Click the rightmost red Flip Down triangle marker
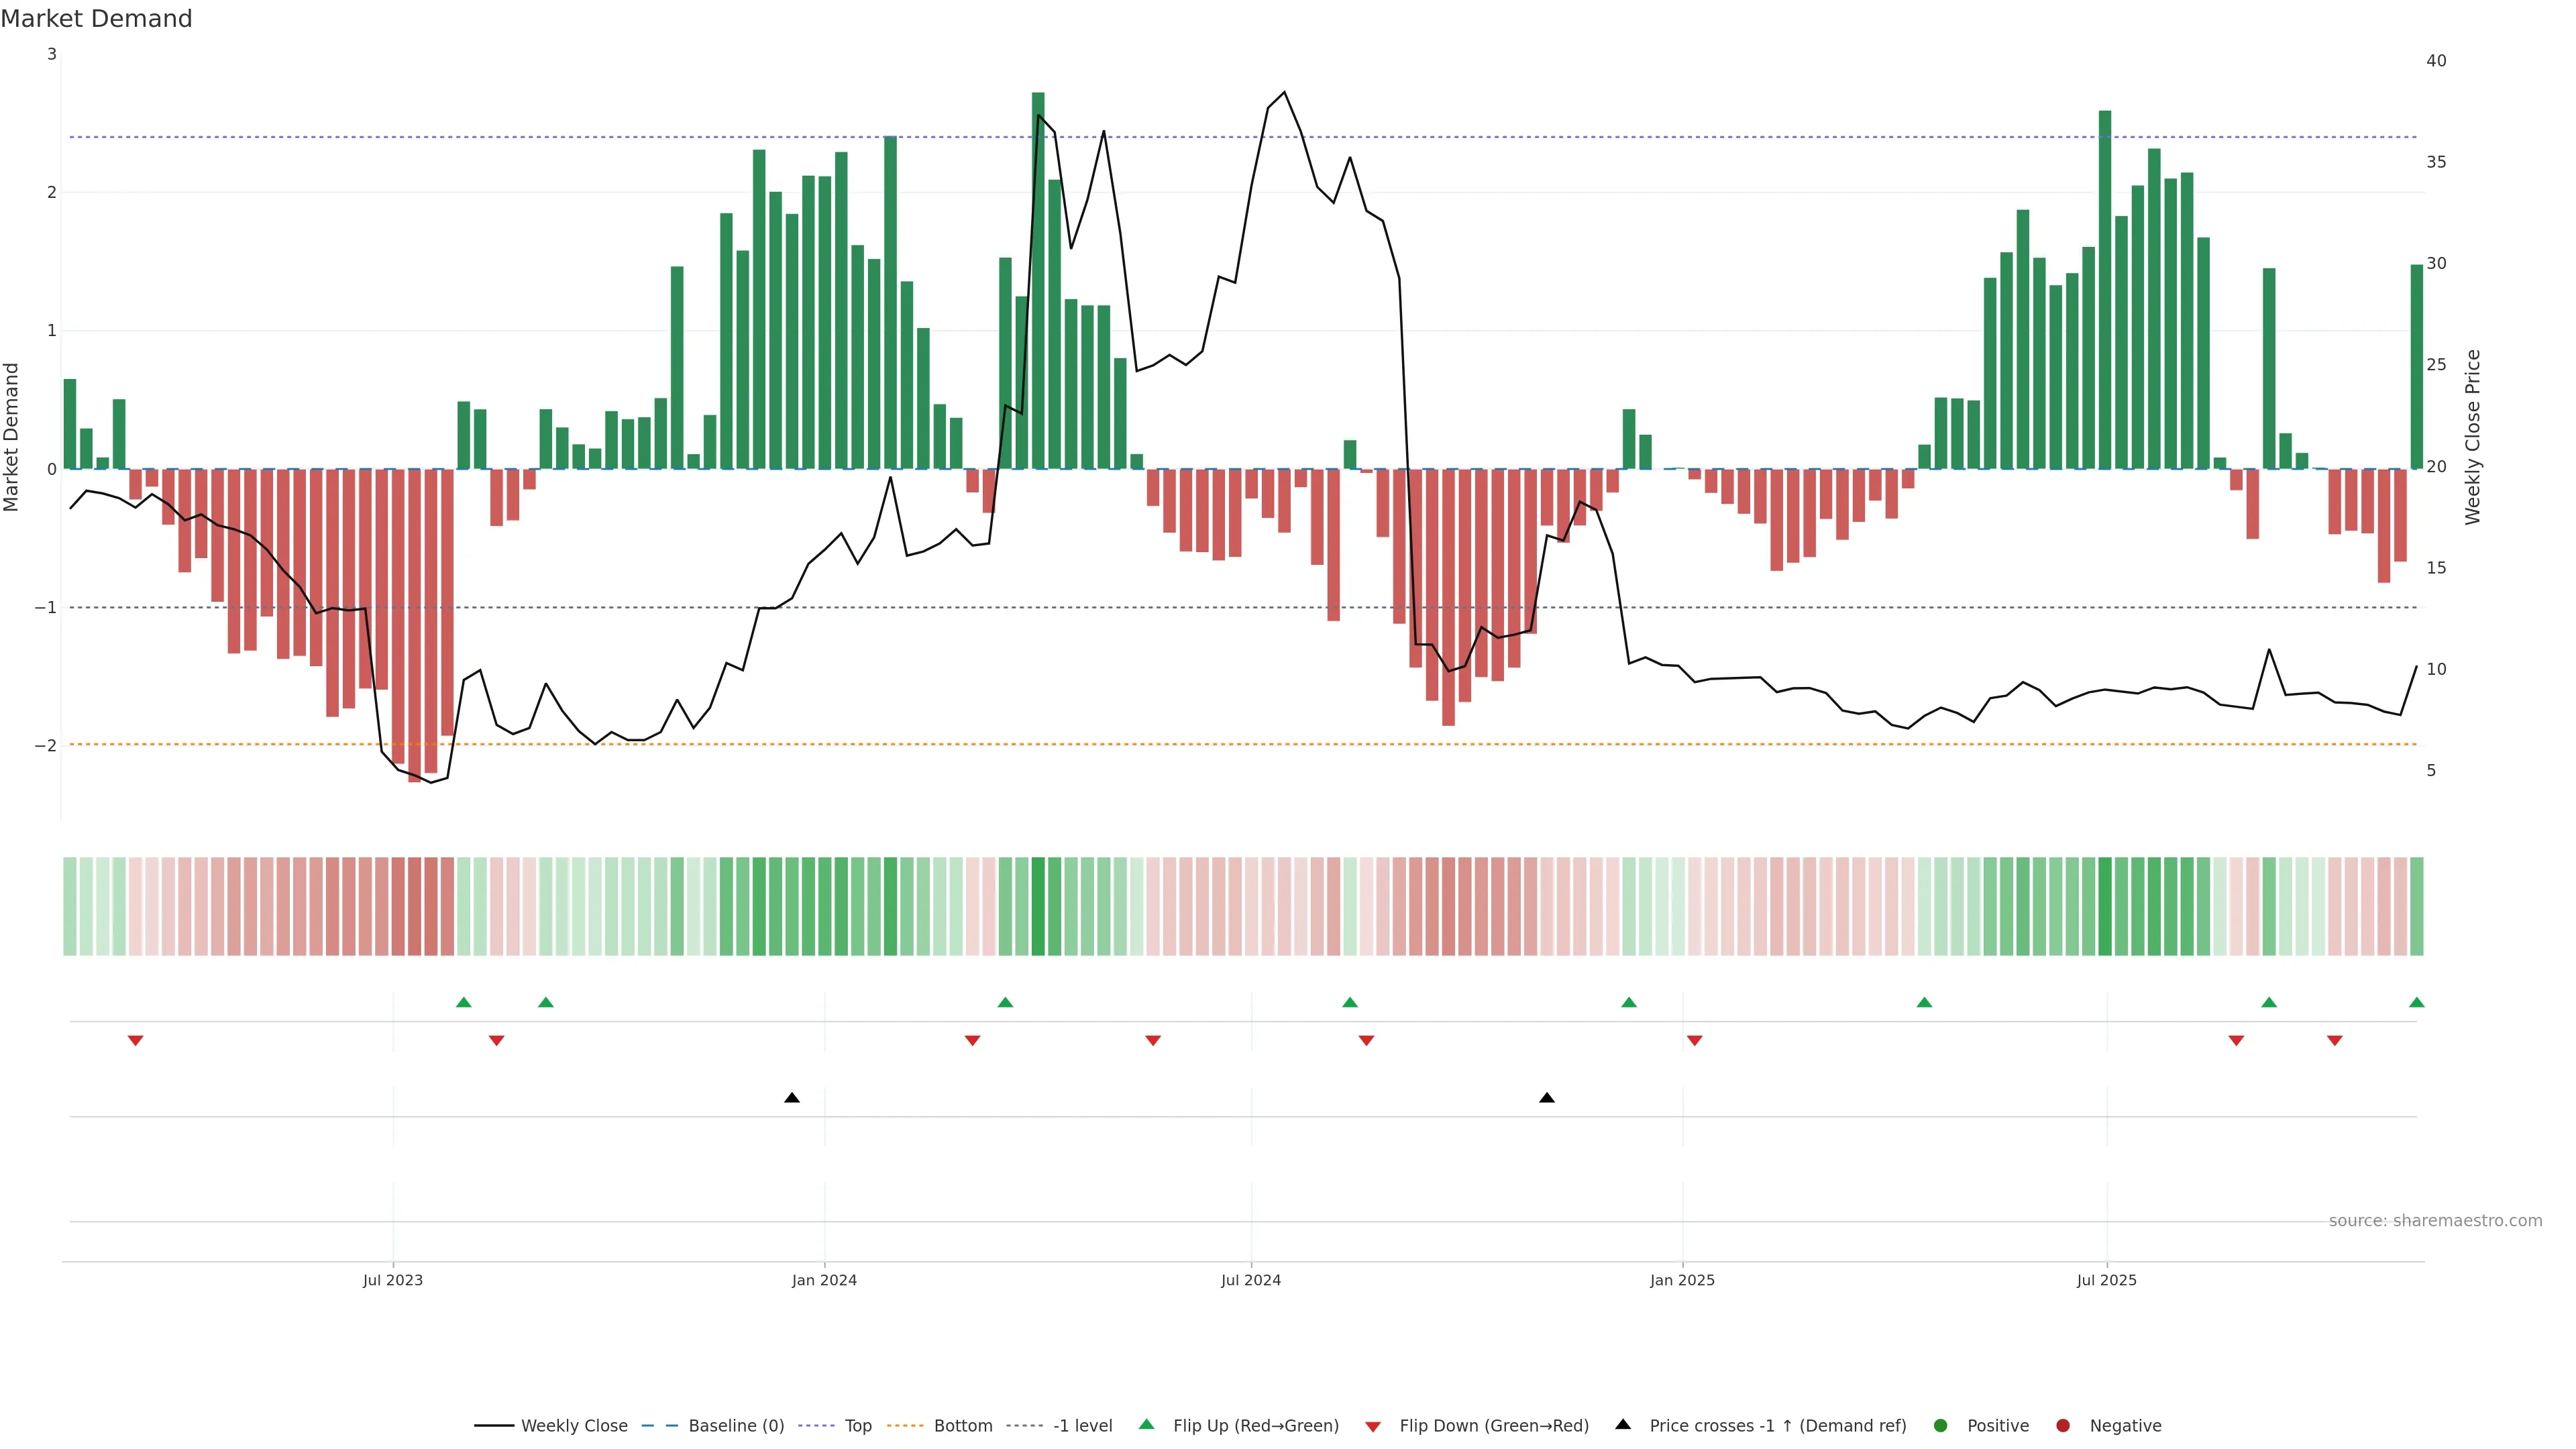This screenshot has height=1449, width=2576. click(2334, 1041)
